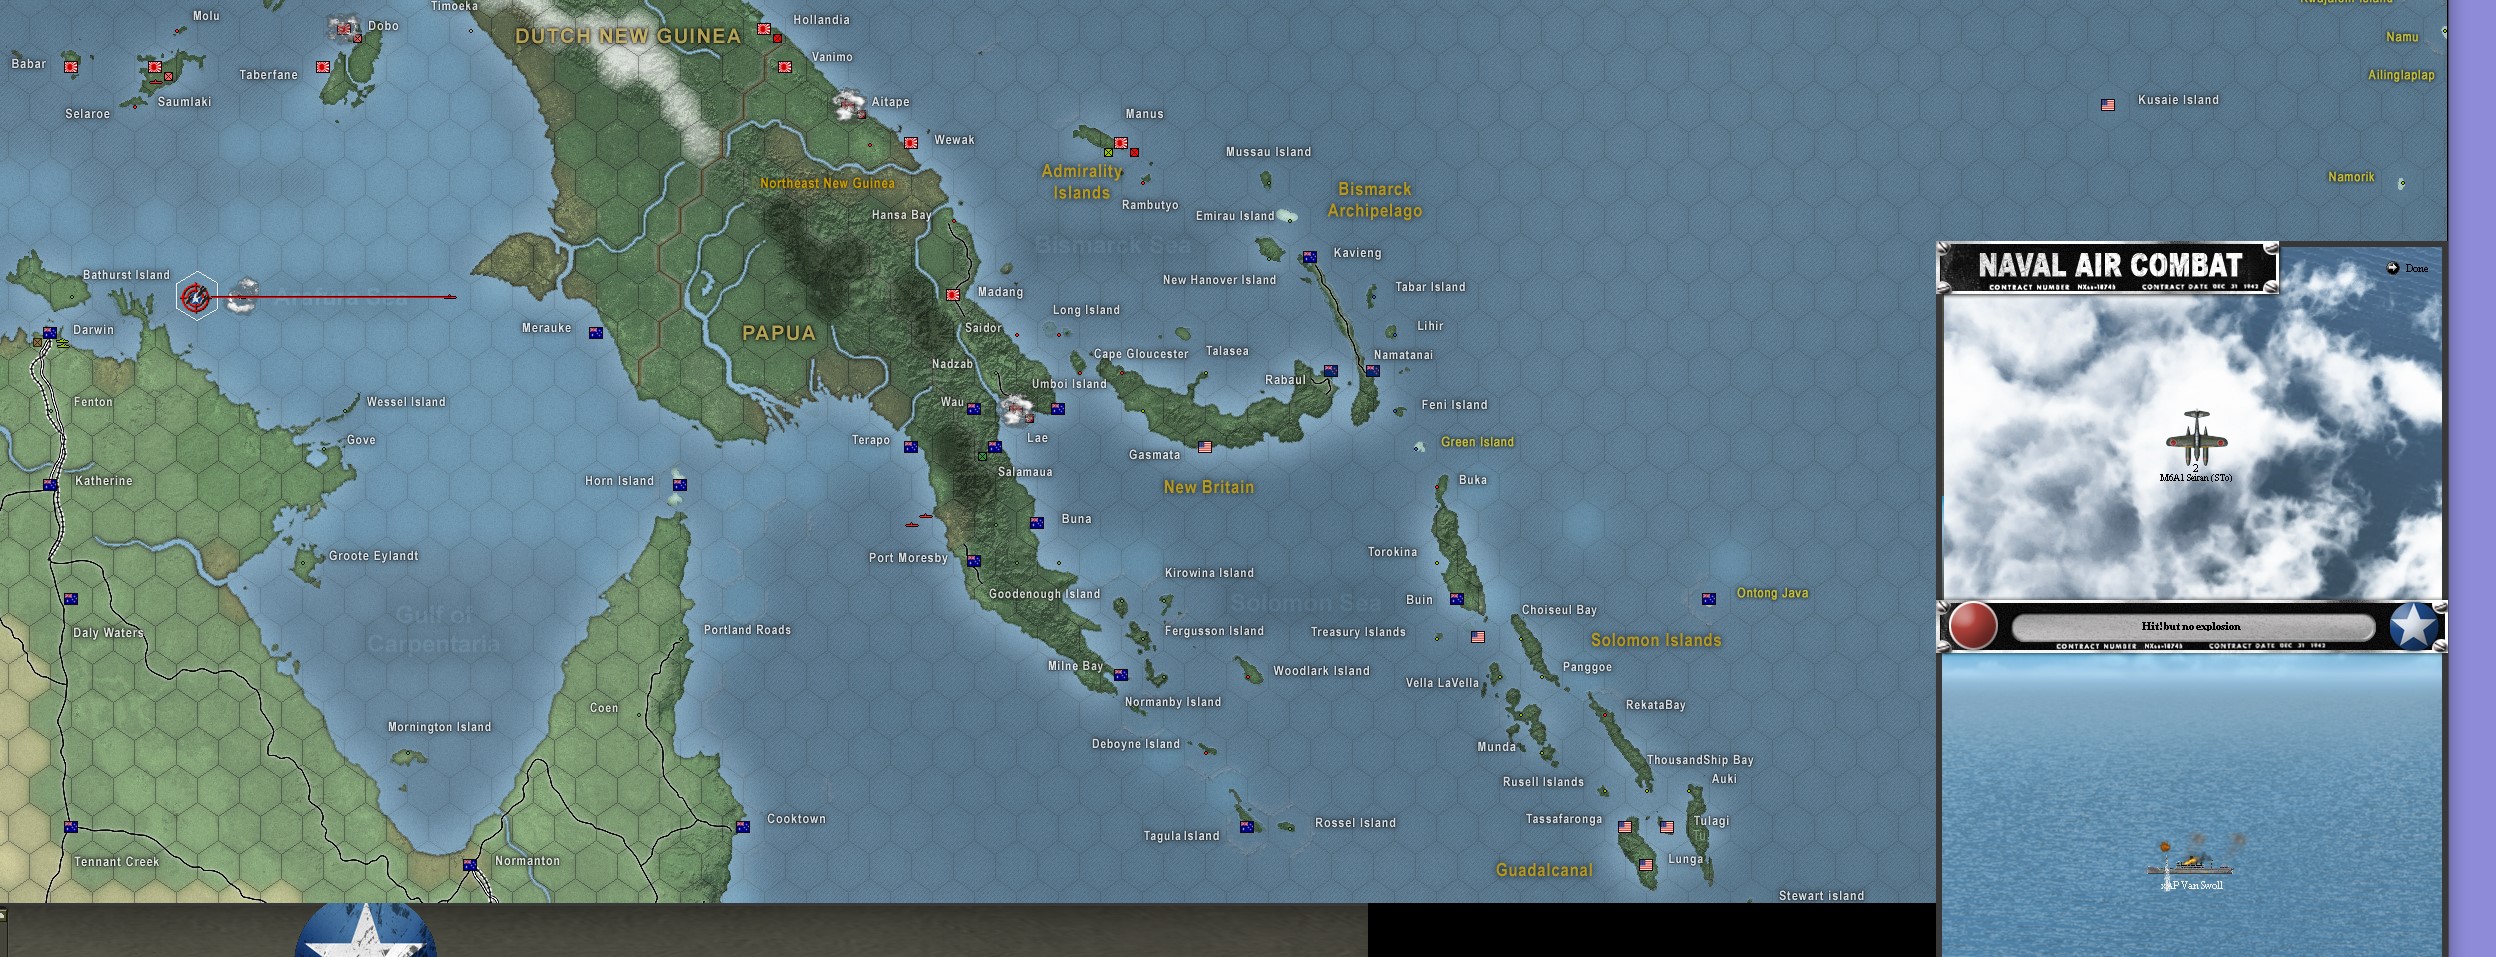Select red ship icons off Port Moresby
The width and height of the screenshot is (2496, 957).
[x=919, y=520]
